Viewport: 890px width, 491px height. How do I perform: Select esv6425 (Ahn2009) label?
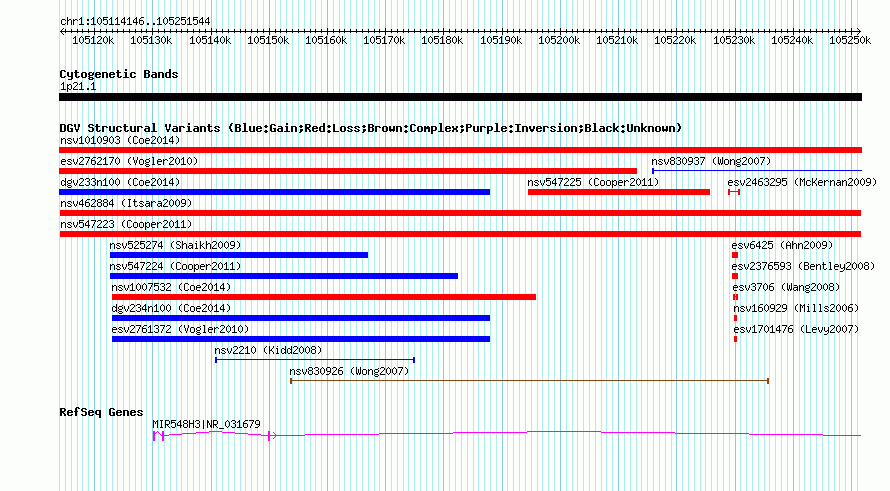coord(782,245)
